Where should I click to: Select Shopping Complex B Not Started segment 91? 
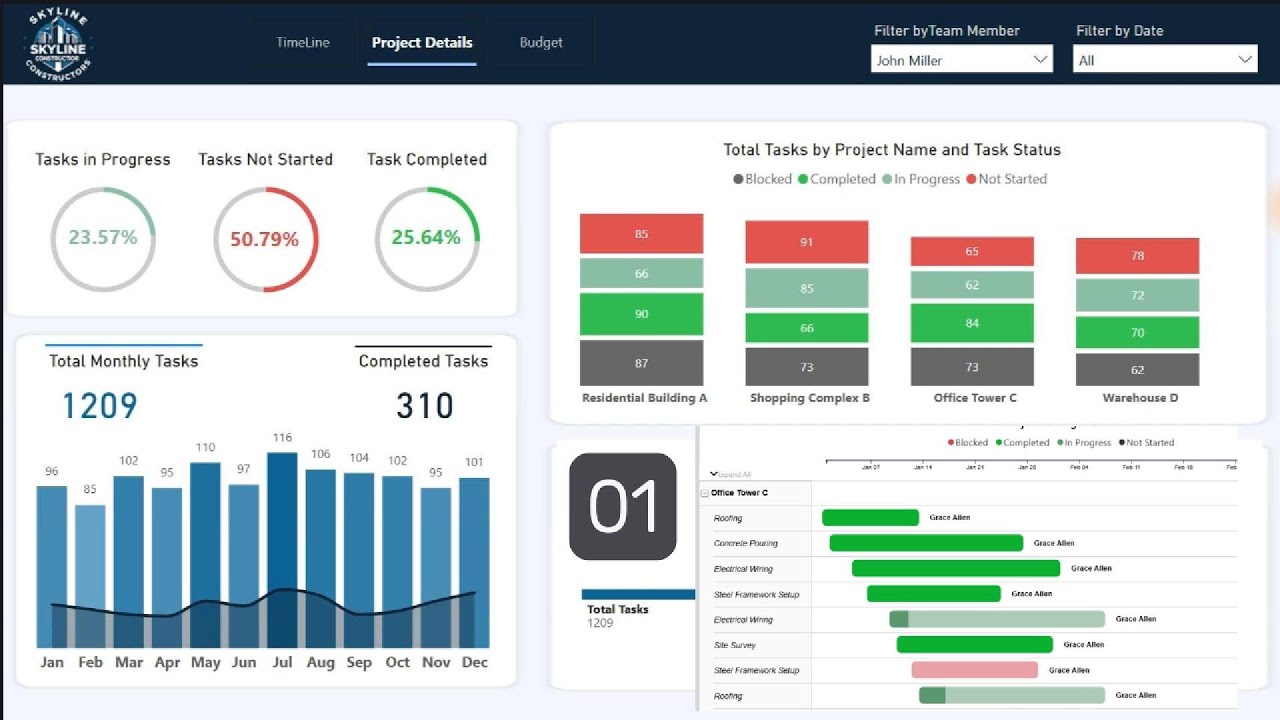point(807,242)
